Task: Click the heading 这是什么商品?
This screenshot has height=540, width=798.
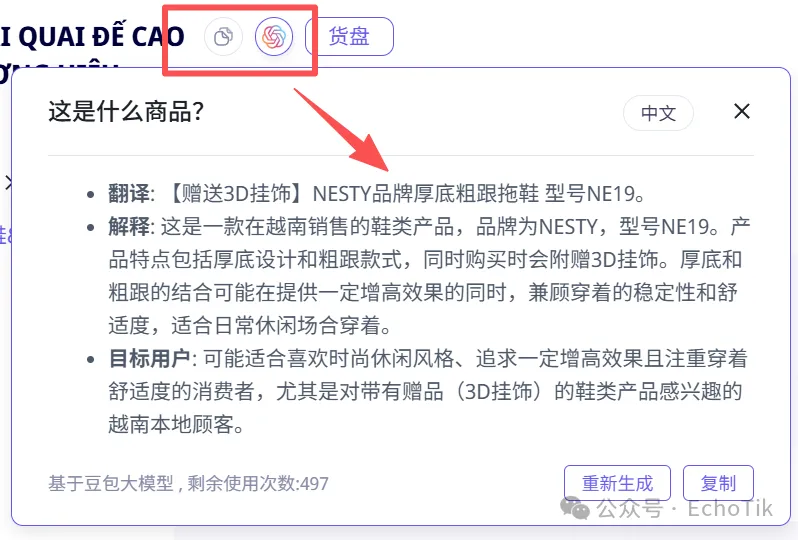Action: click(126, 111)
